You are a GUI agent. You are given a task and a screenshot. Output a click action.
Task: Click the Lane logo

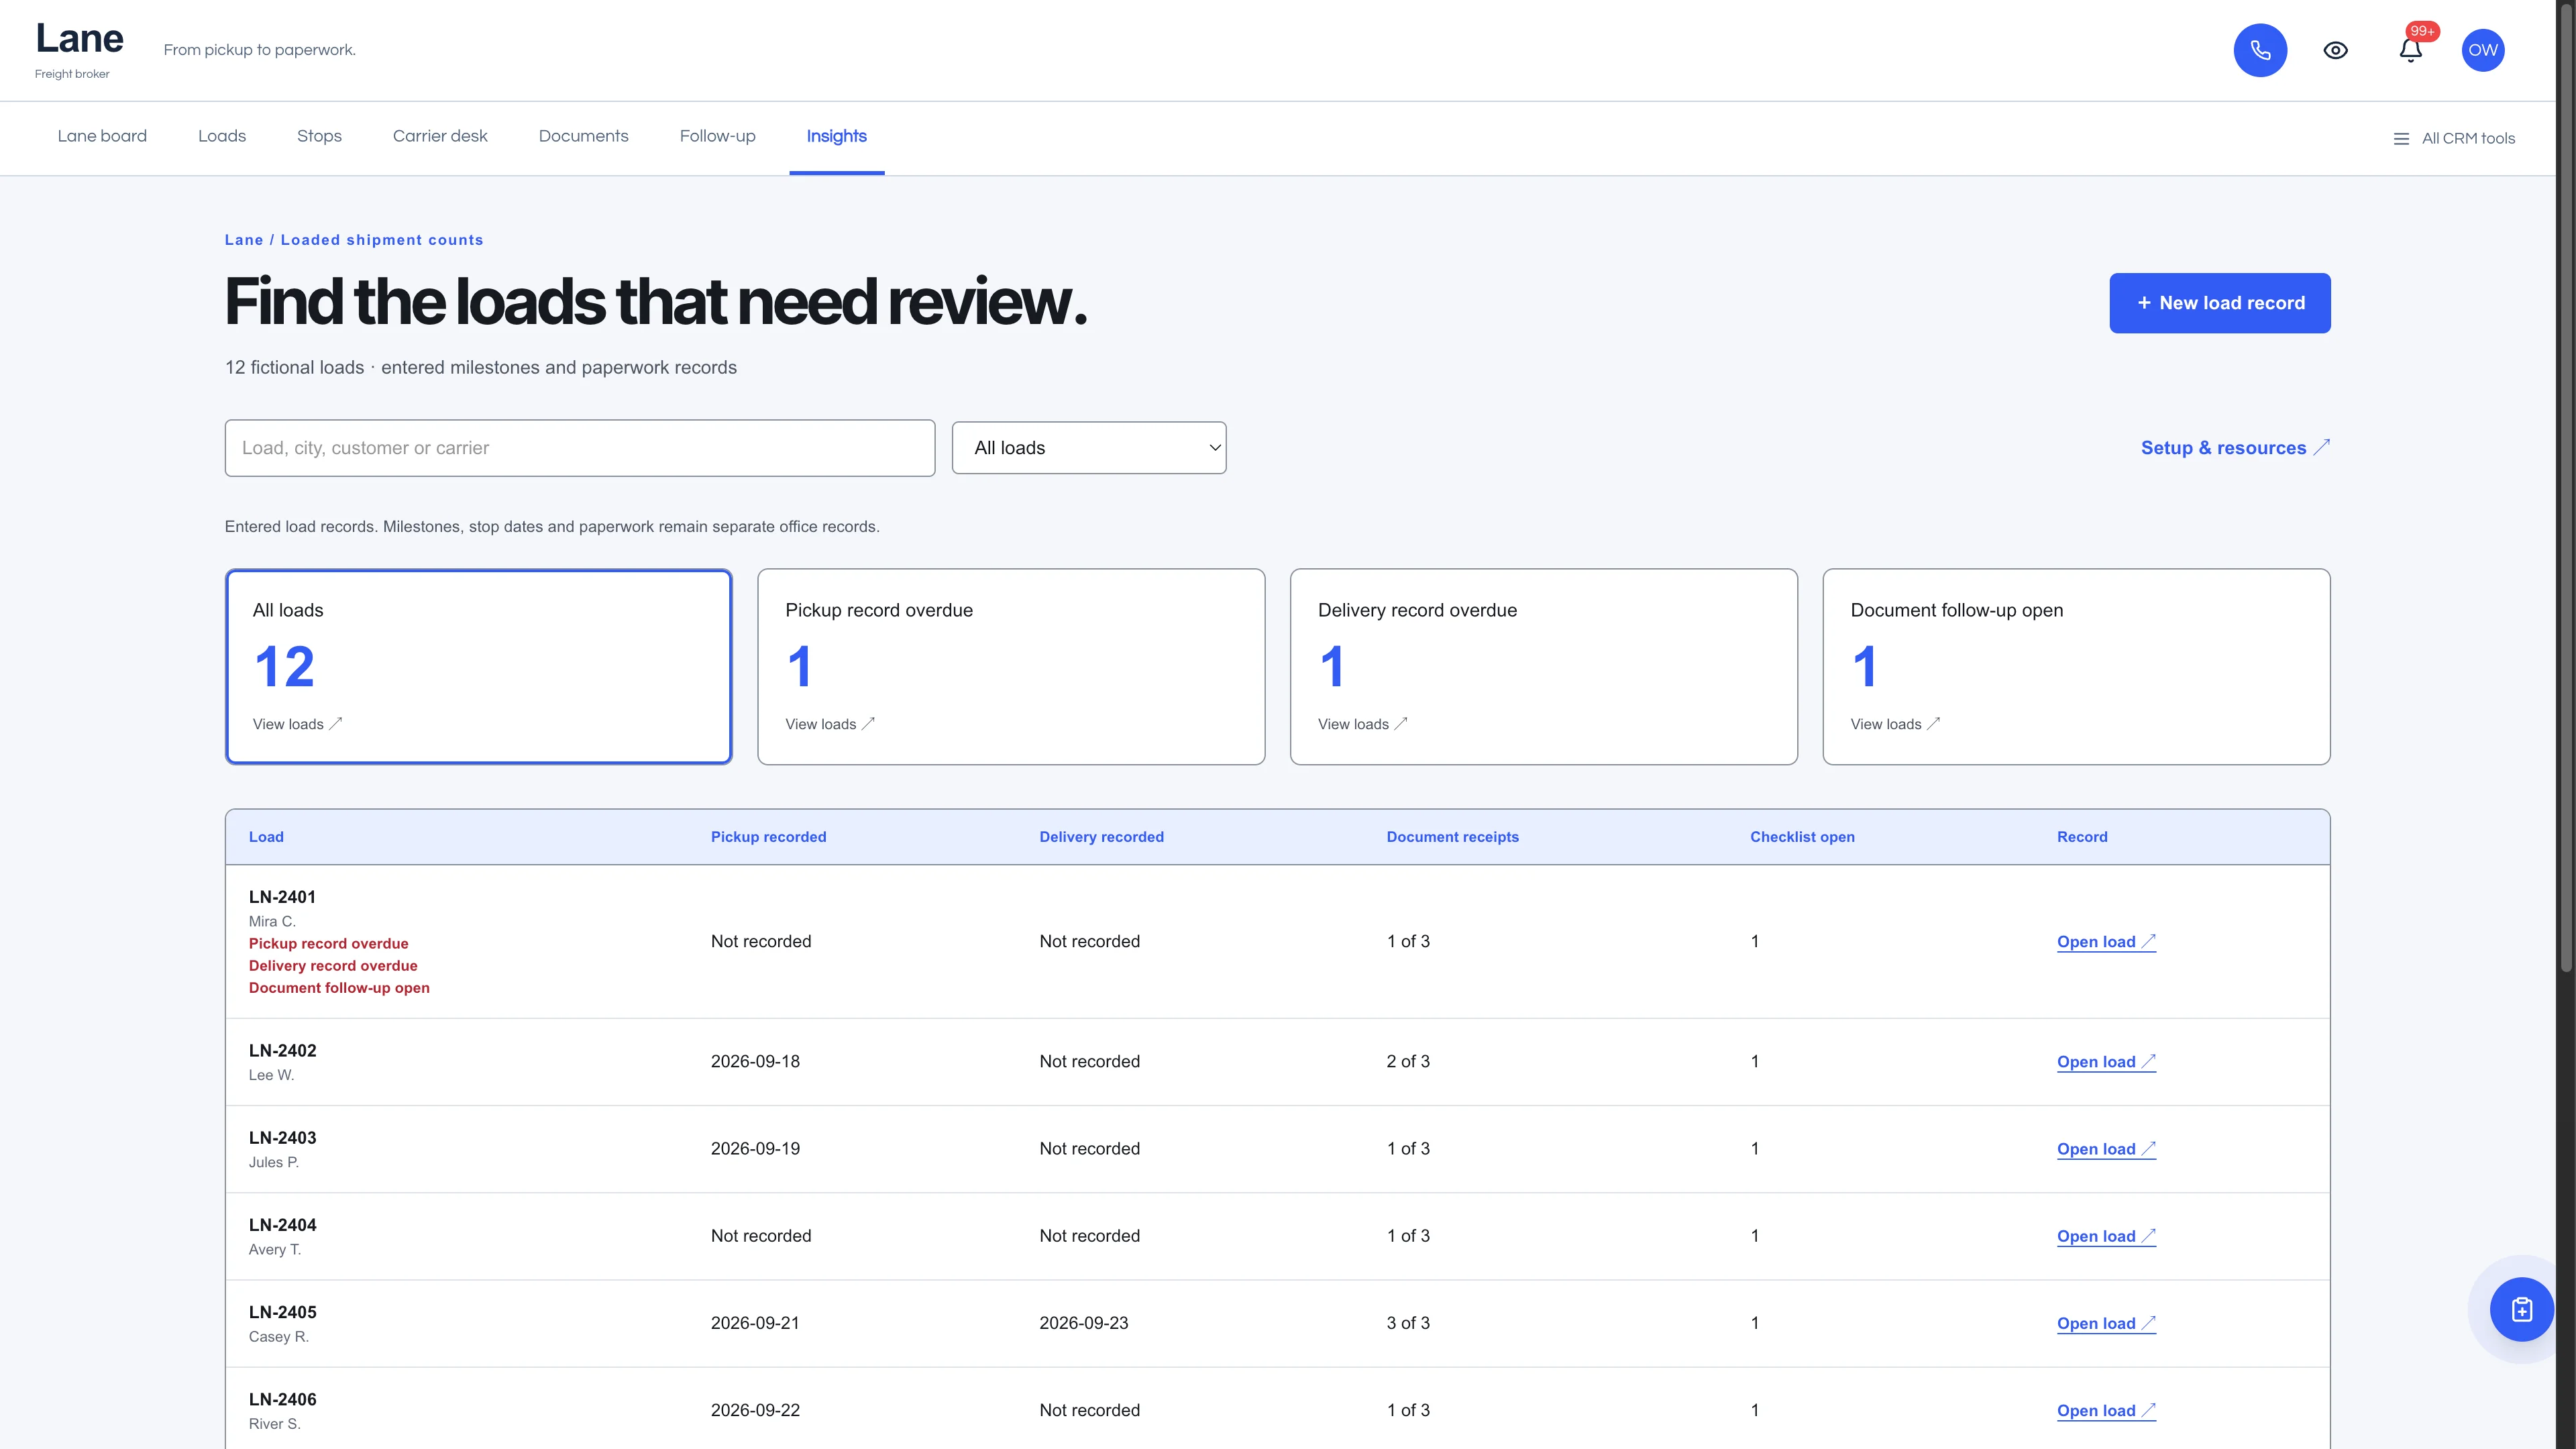click(x=79, y=39)
